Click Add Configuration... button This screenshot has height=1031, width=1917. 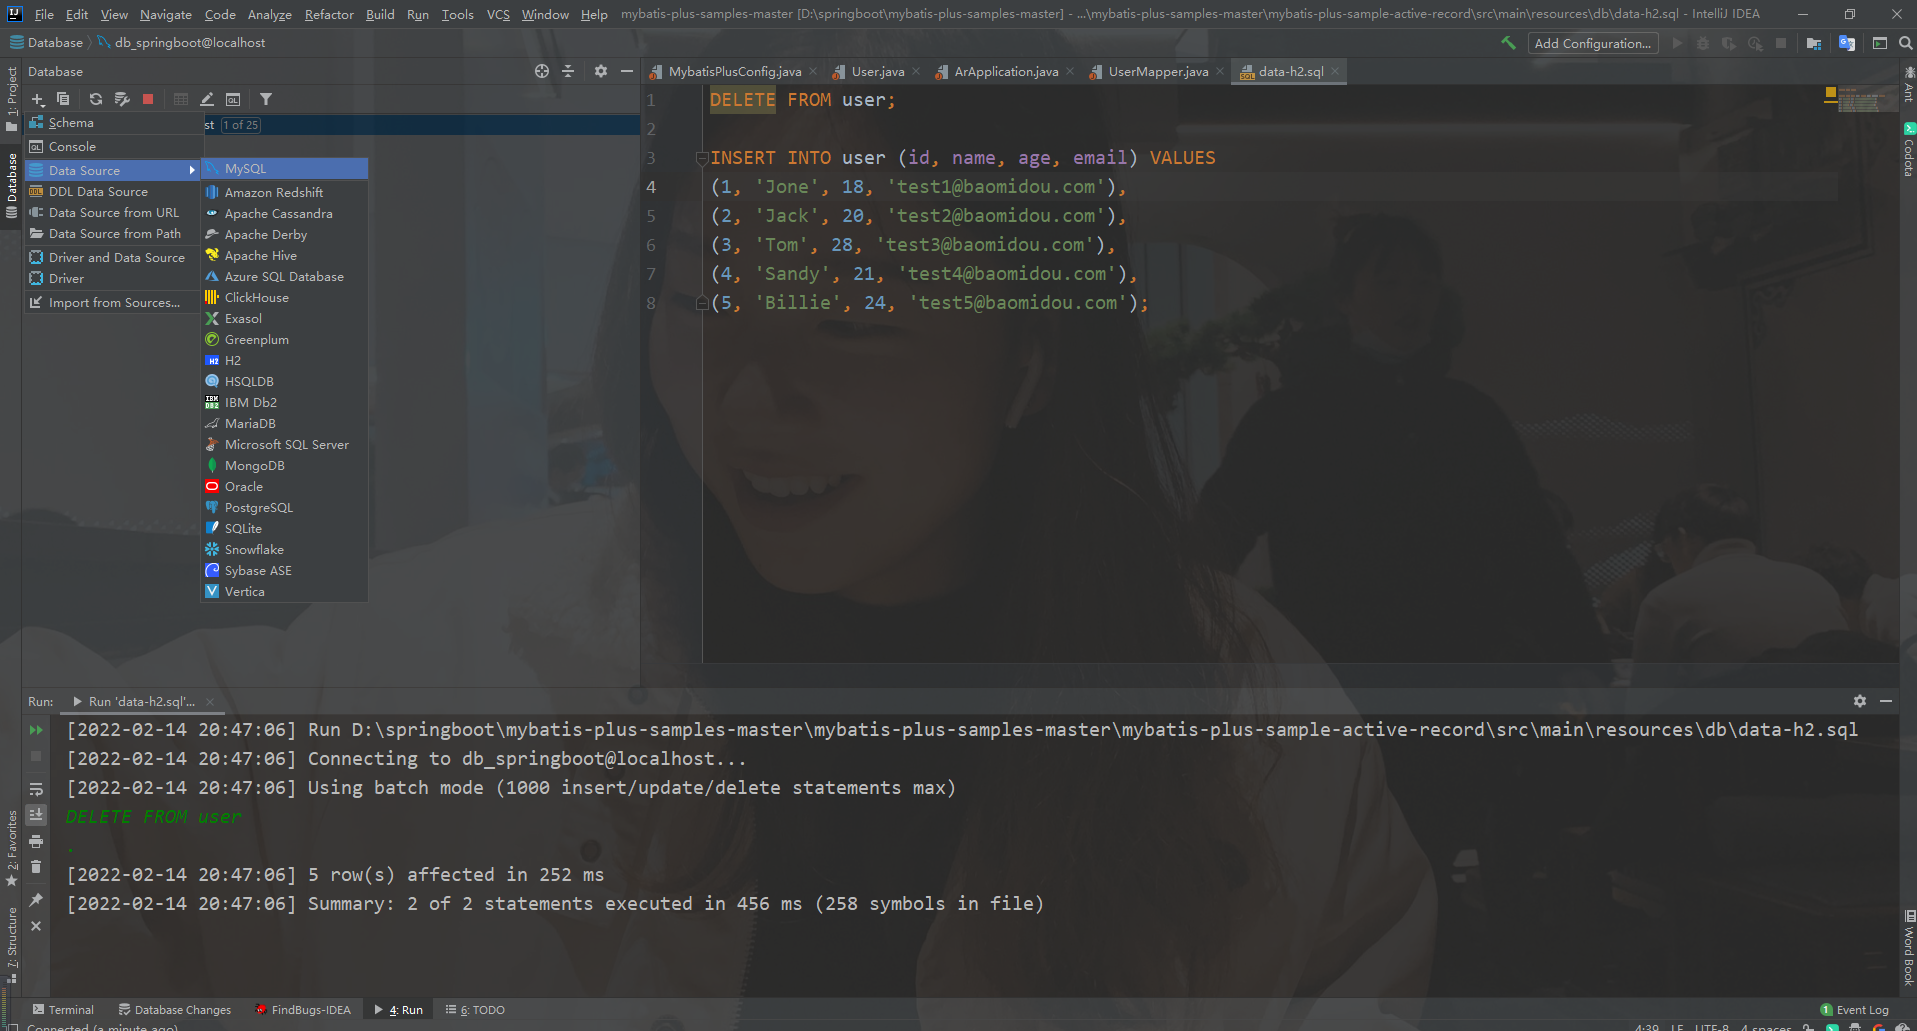(1592, 43)
